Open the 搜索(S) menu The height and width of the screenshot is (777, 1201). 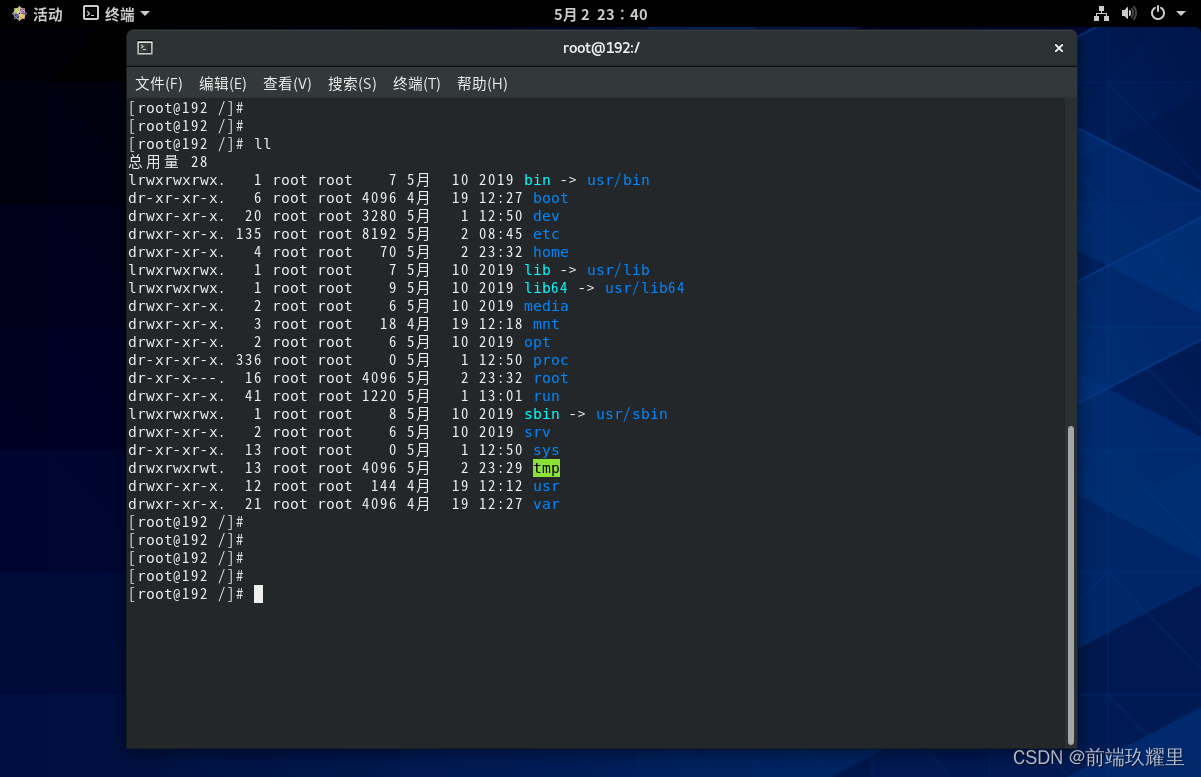(352, 84)
